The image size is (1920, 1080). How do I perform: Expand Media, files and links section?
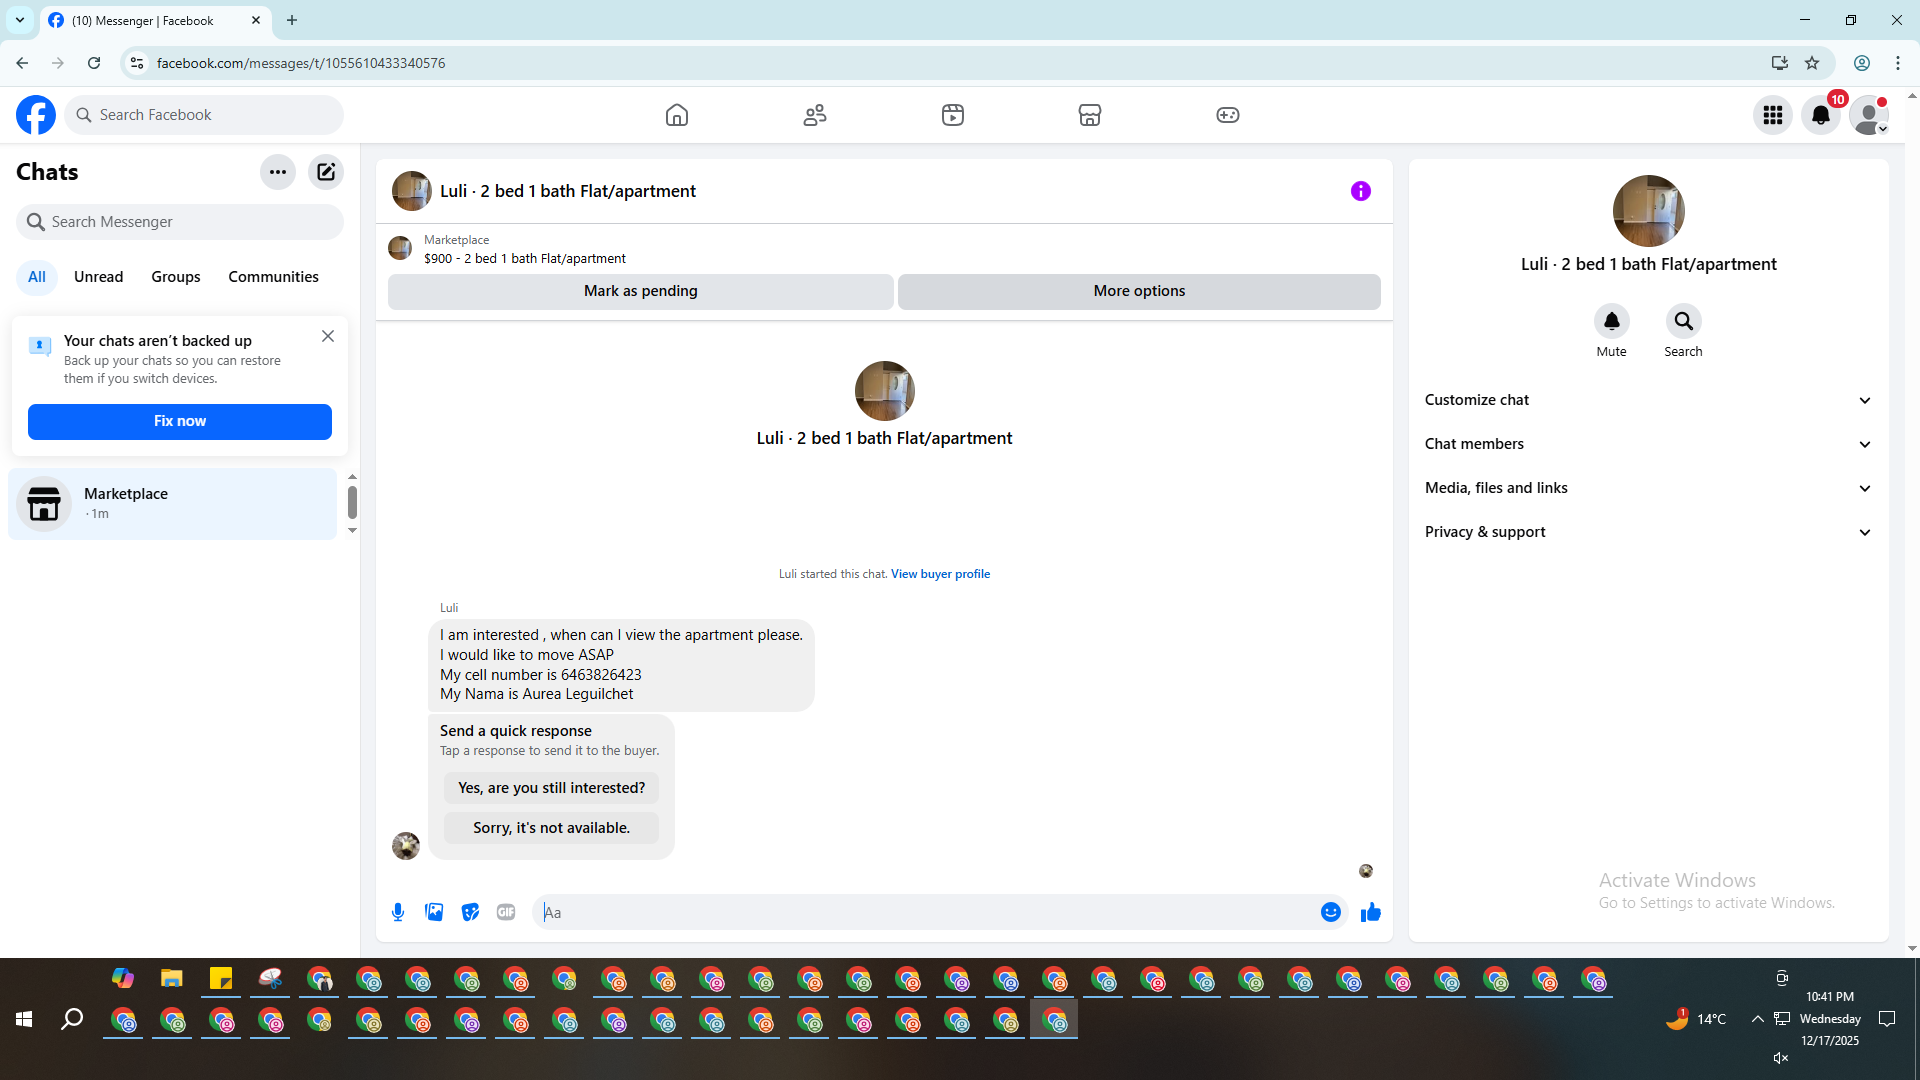pos(1648,488)
